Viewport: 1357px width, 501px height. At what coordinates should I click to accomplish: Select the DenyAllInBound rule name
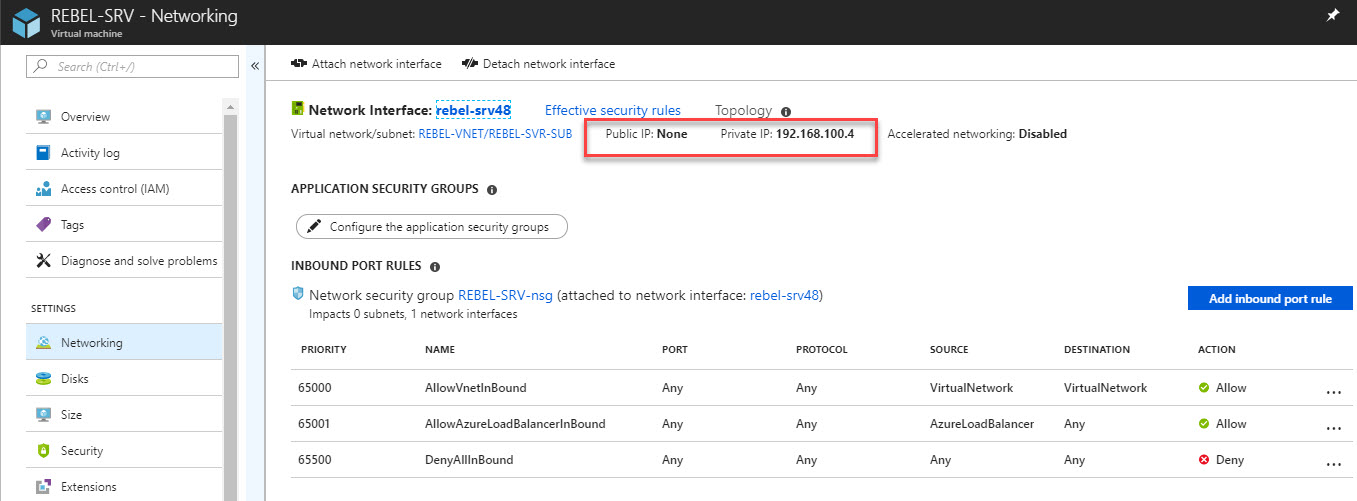click(x=469, y=460)
